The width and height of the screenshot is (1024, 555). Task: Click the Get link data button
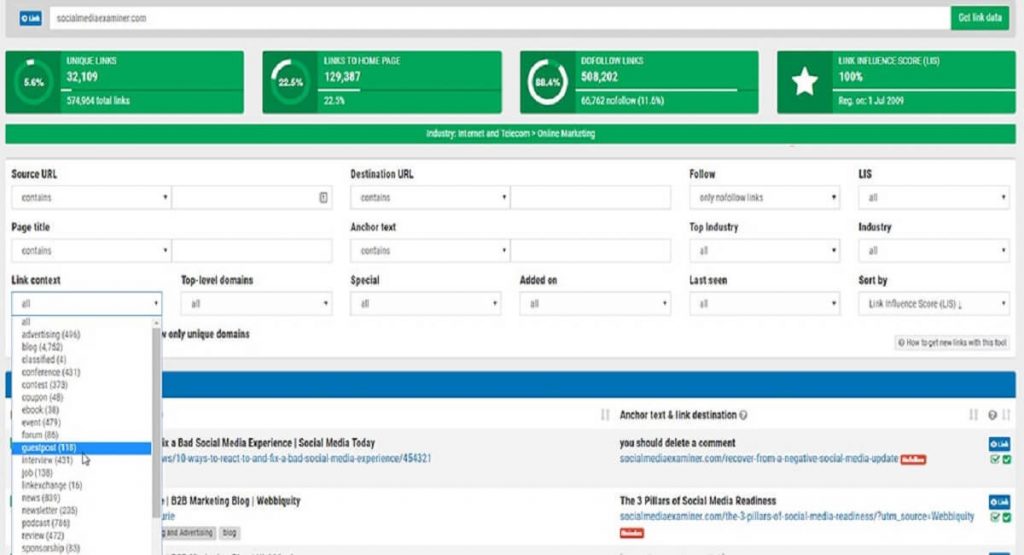pyautogui.click(x=980, y=18)
